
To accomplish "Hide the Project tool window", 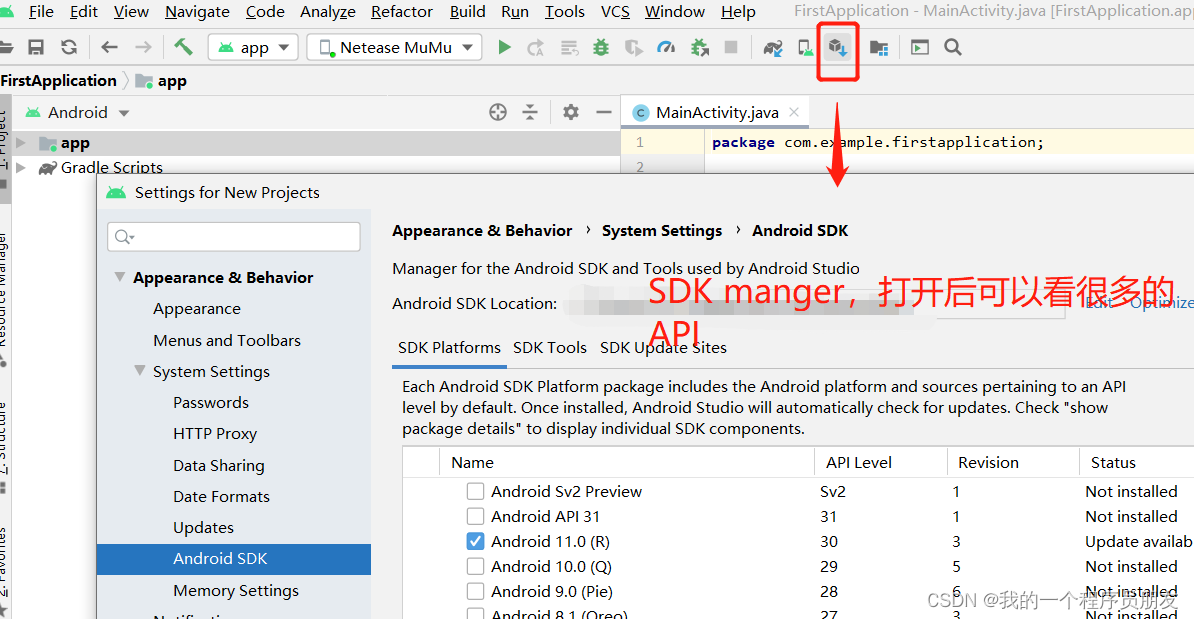I will [604, 113].
